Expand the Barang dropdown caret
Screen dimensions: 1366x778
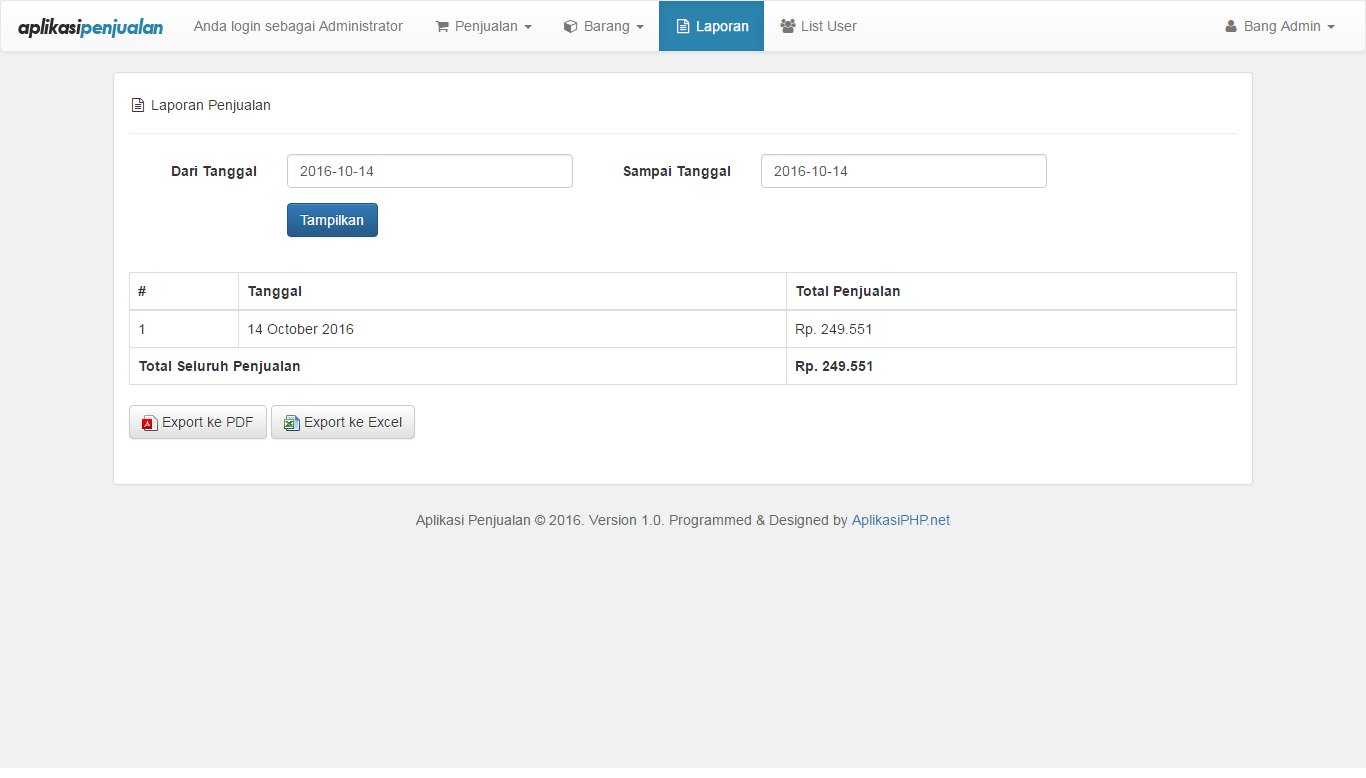(640, 27)
